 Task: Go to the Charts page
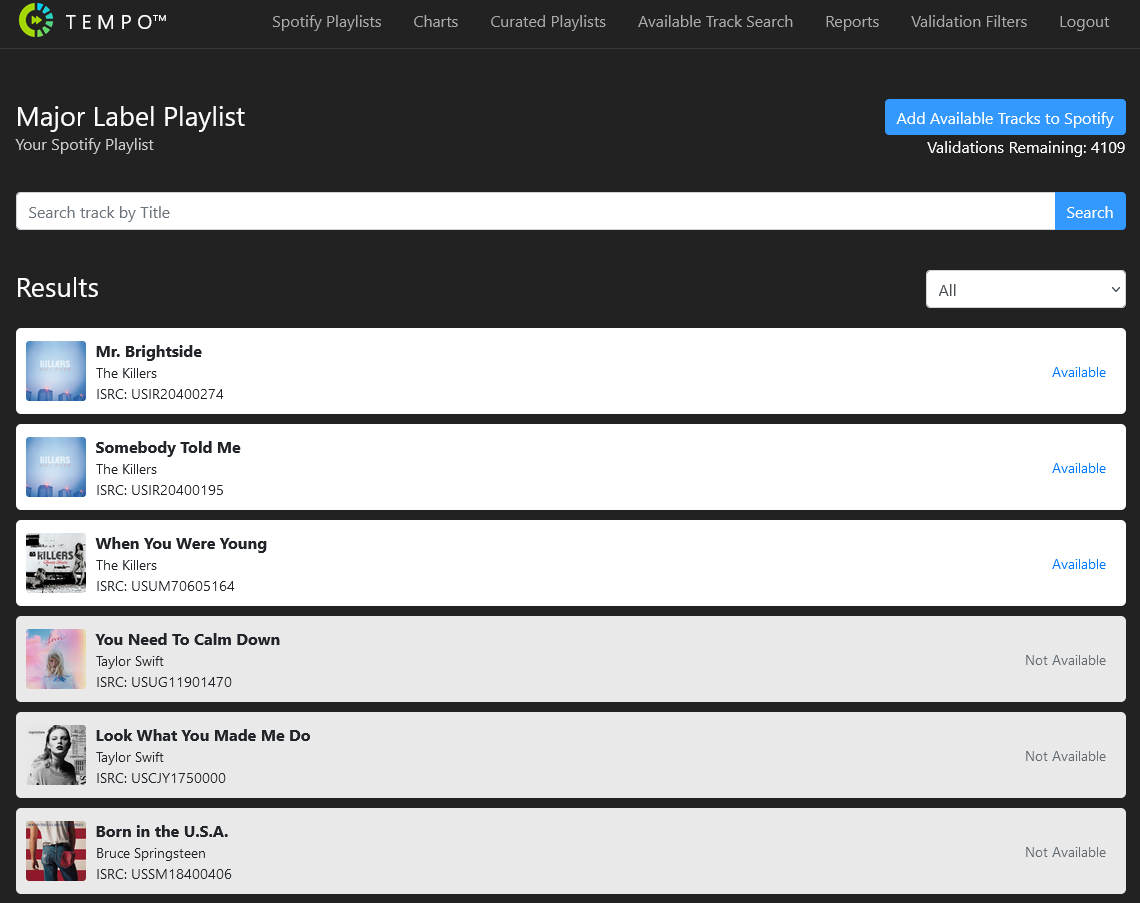(x=436, y=22)
